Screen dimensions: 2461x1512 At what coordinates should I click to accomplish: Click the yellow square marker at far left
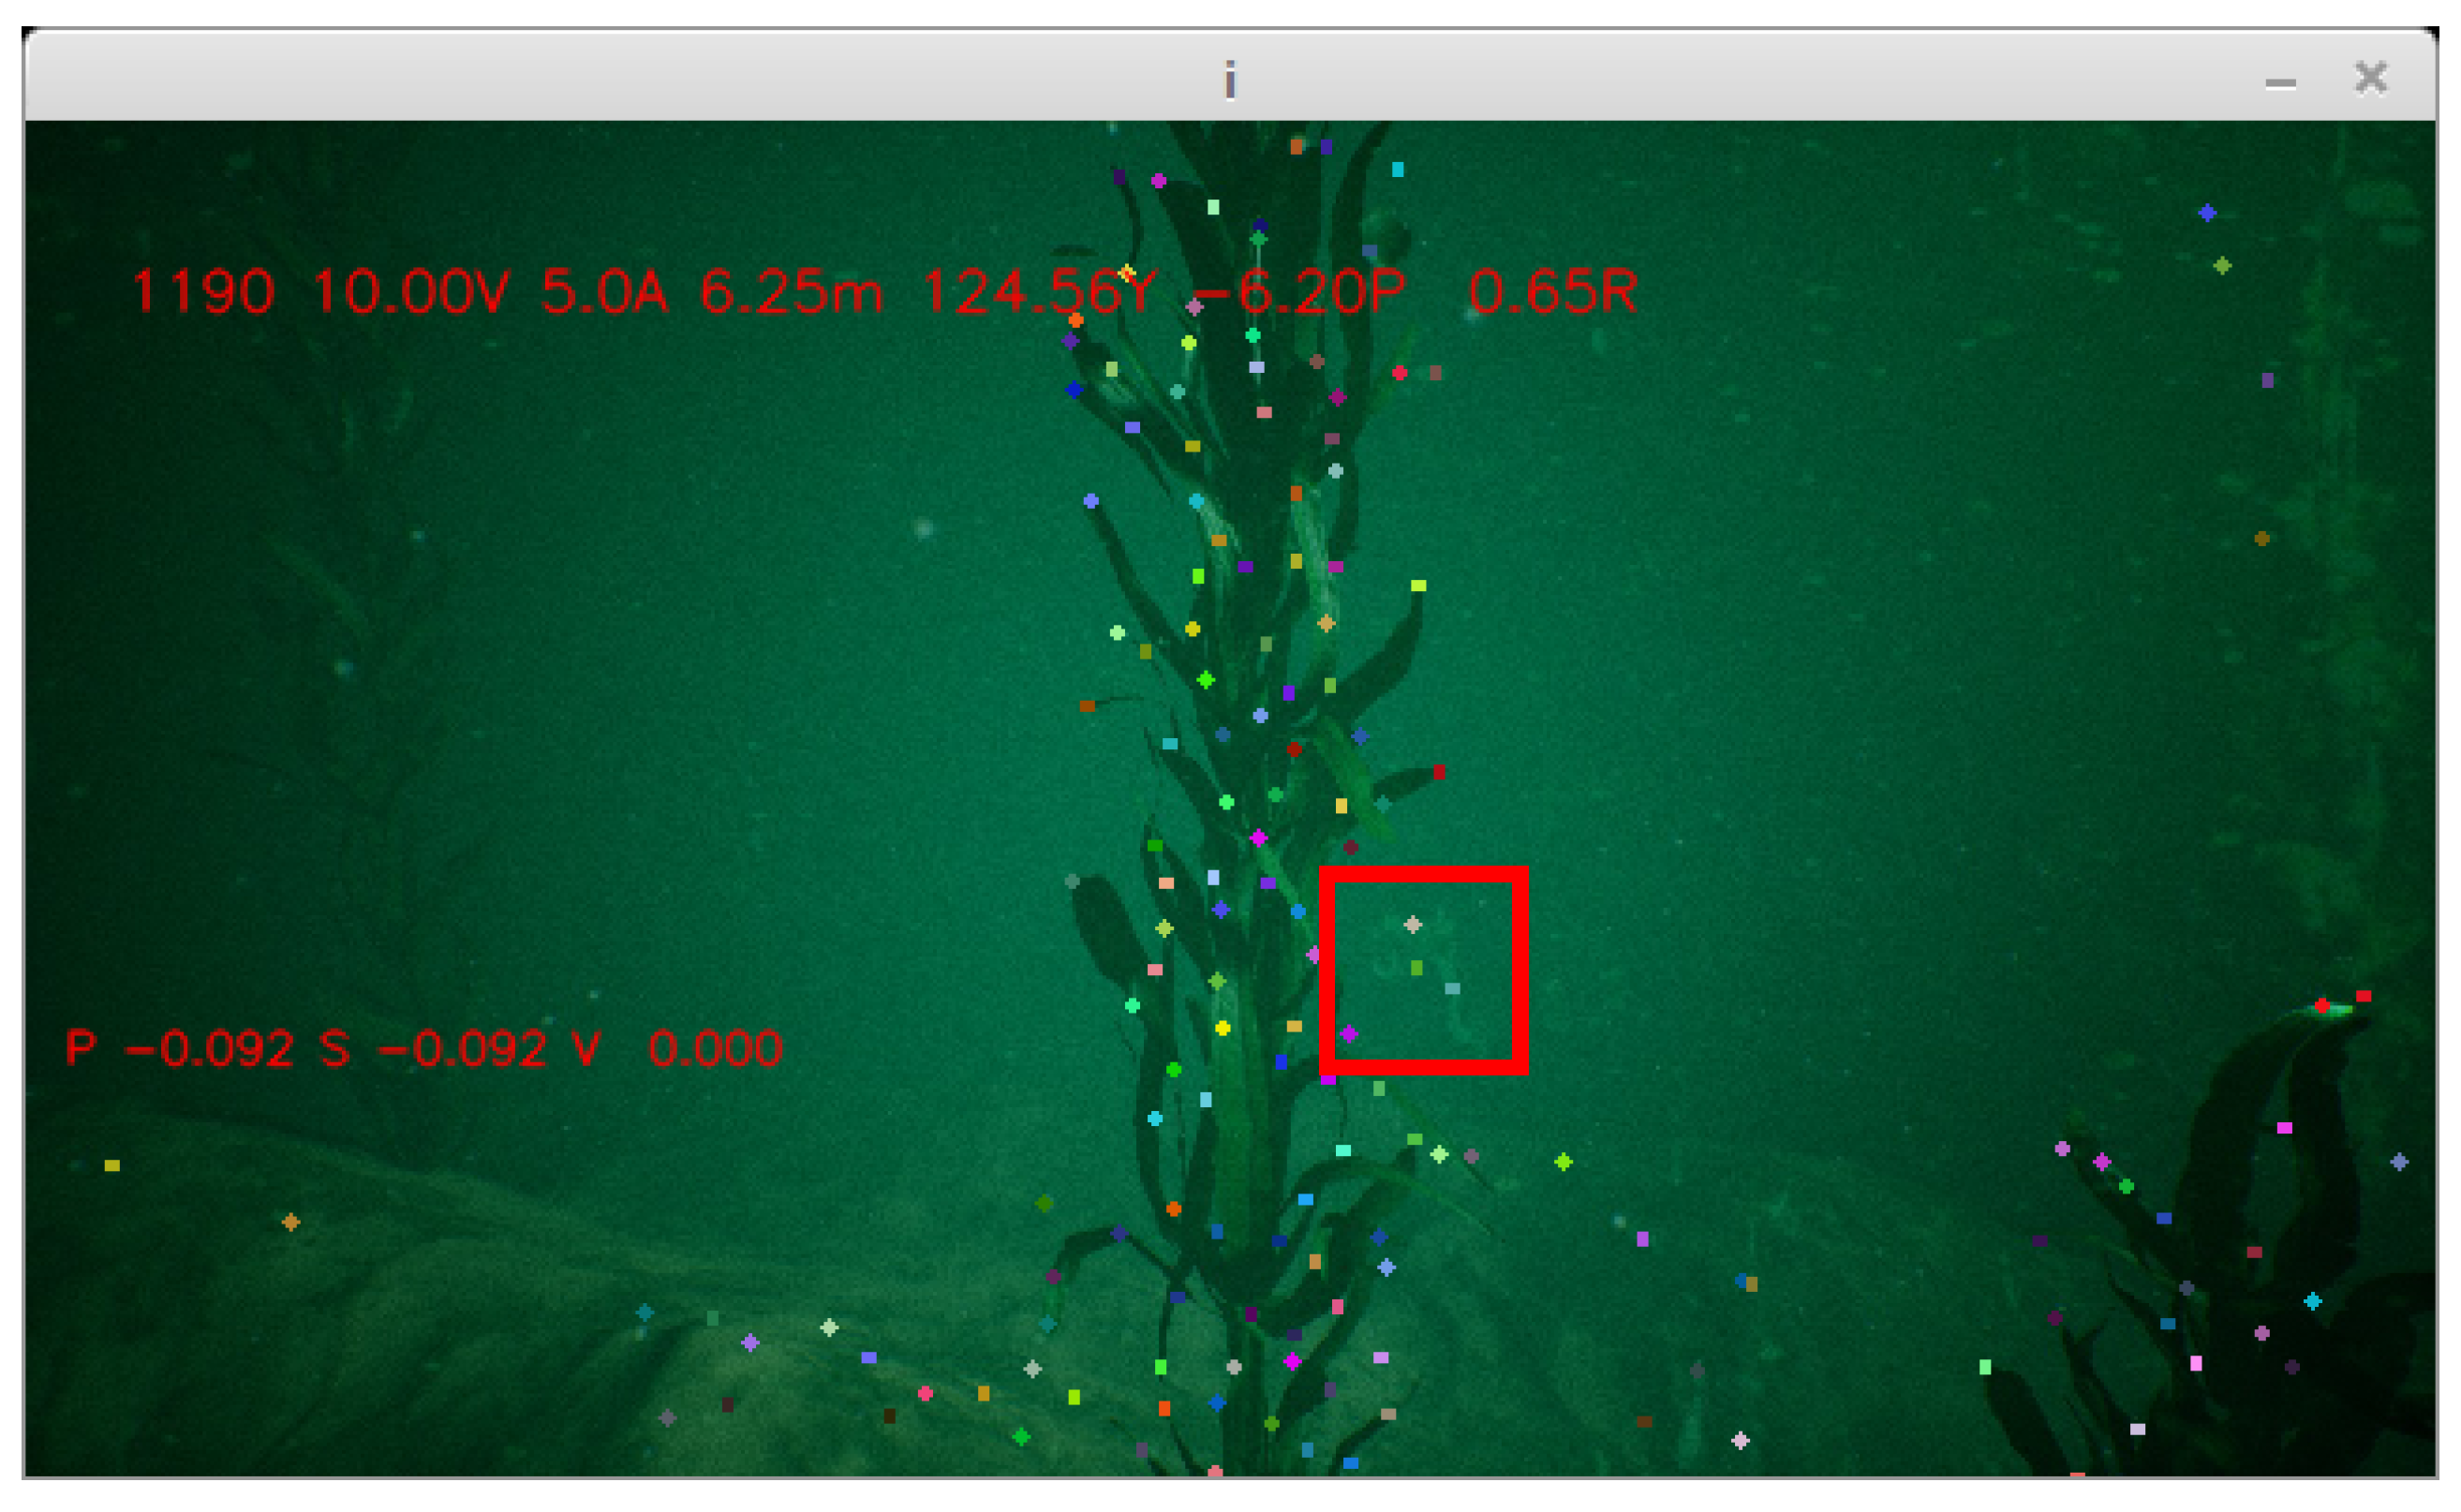tap(112, 1165)
